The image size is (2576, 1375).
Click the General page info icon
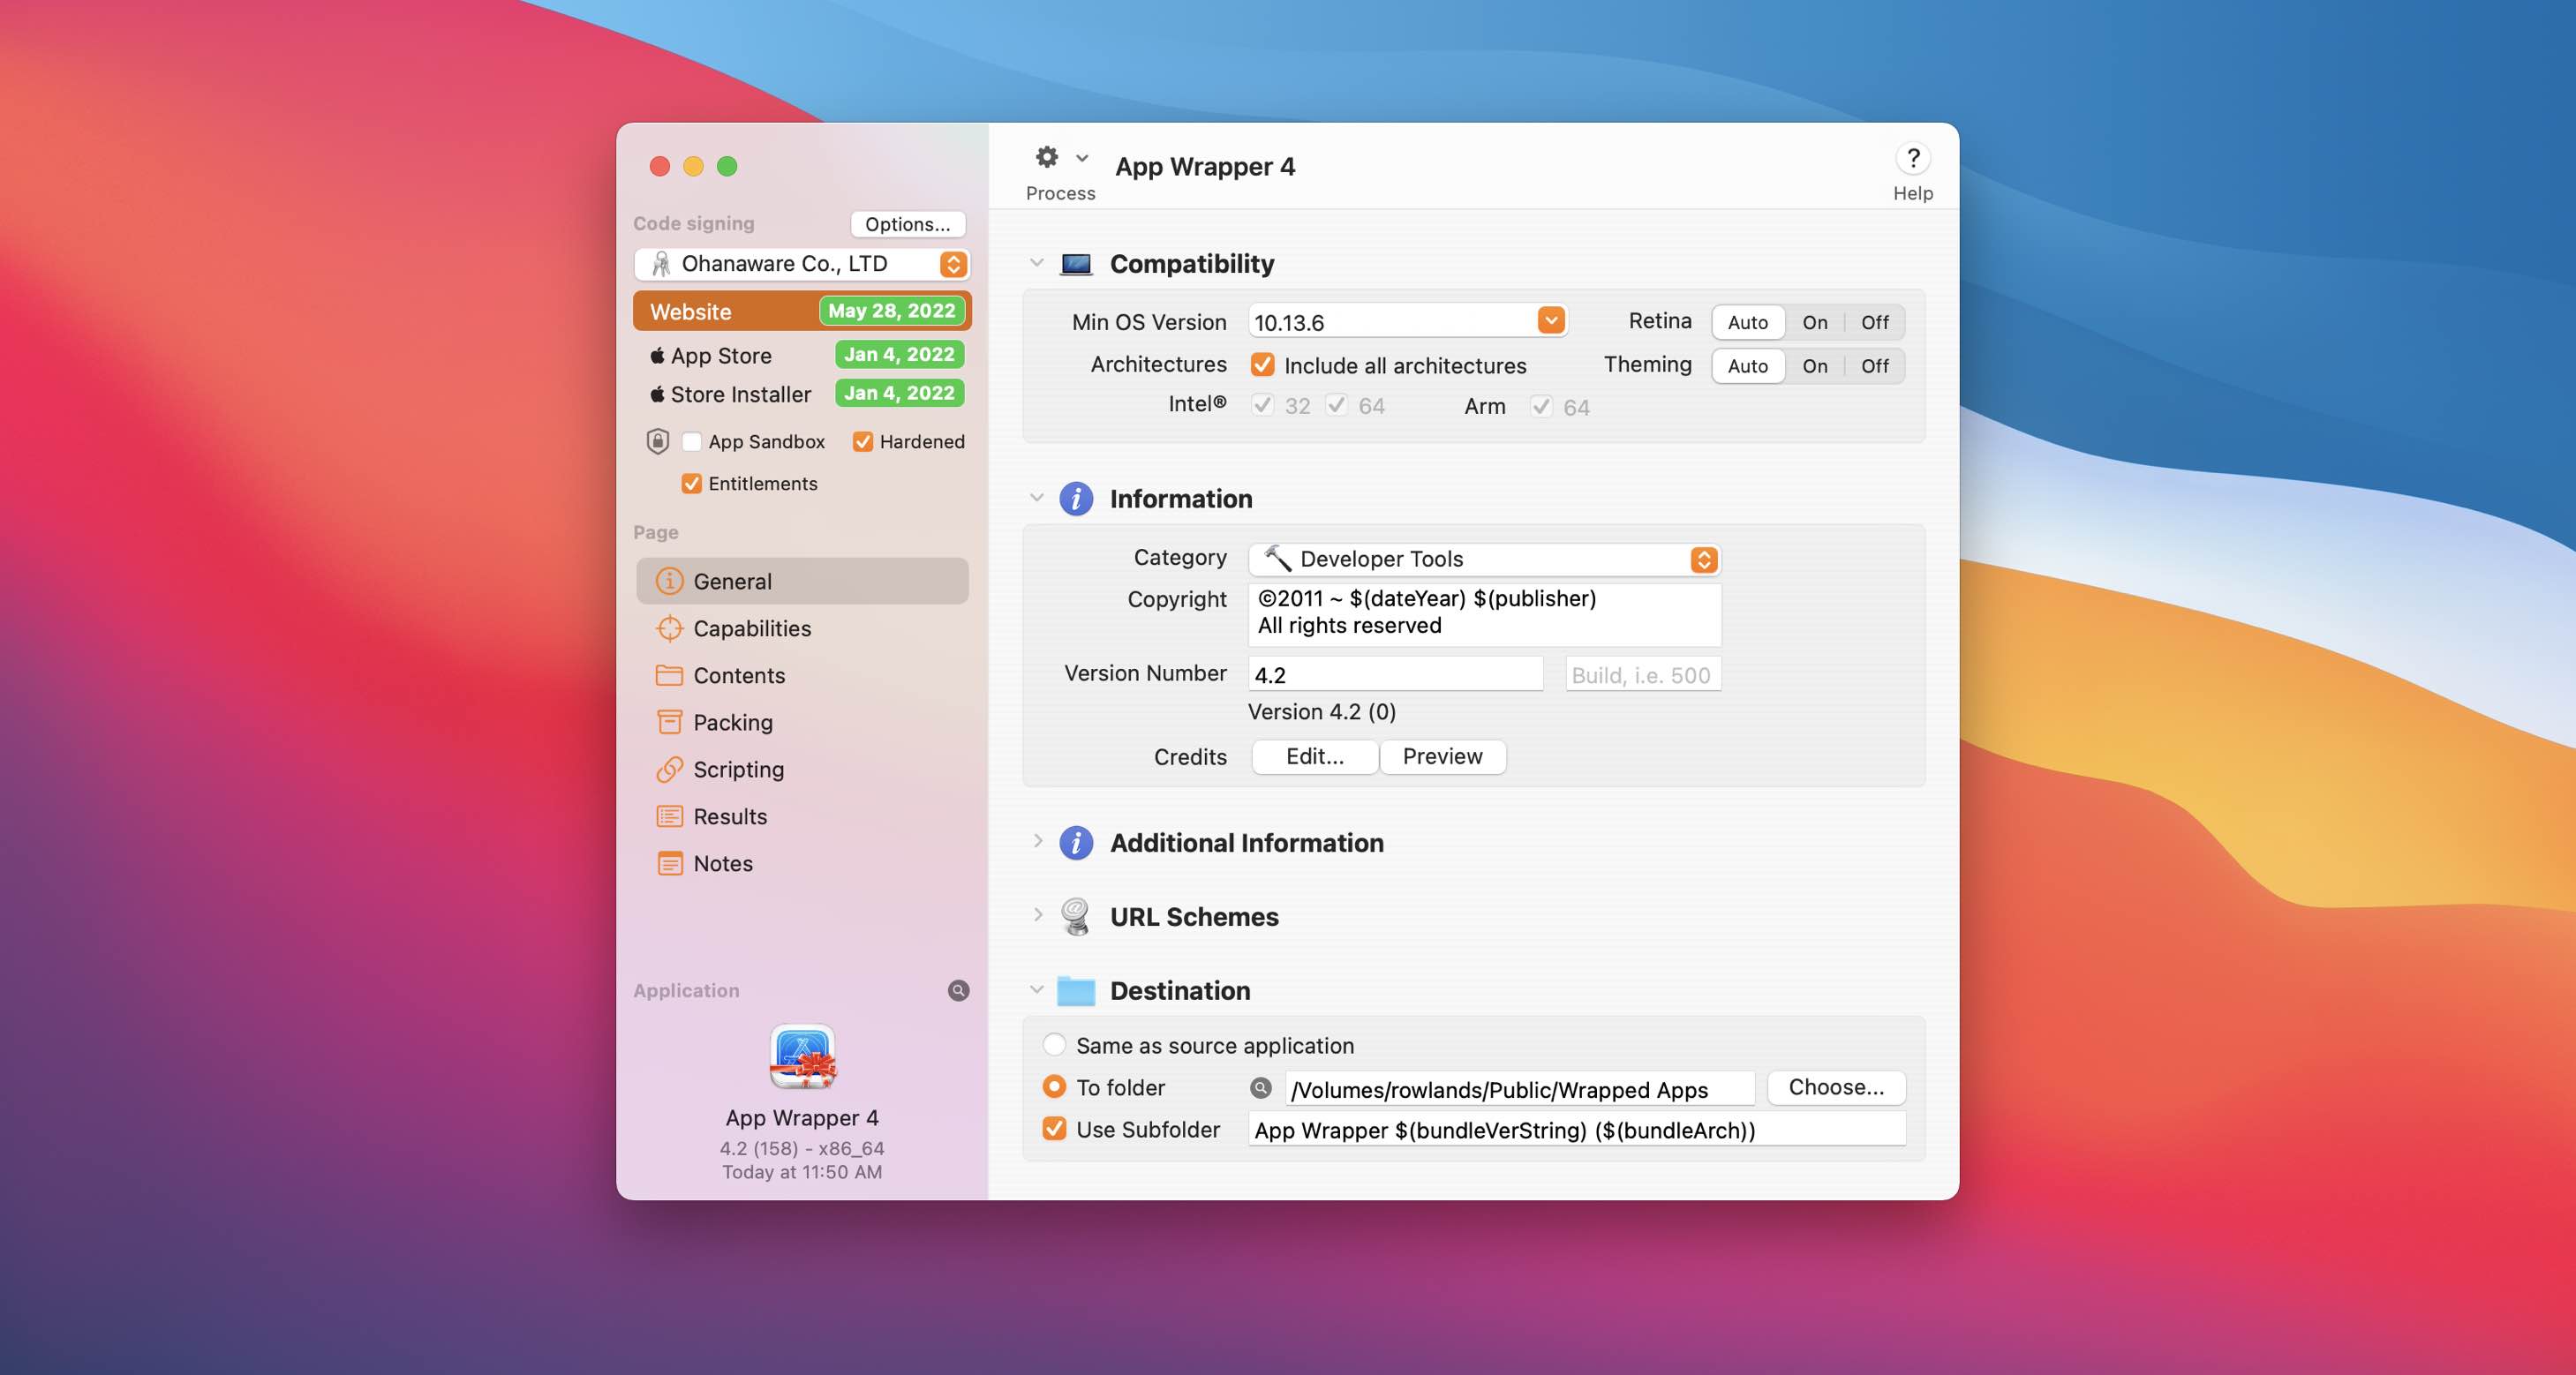coord(669,581)
